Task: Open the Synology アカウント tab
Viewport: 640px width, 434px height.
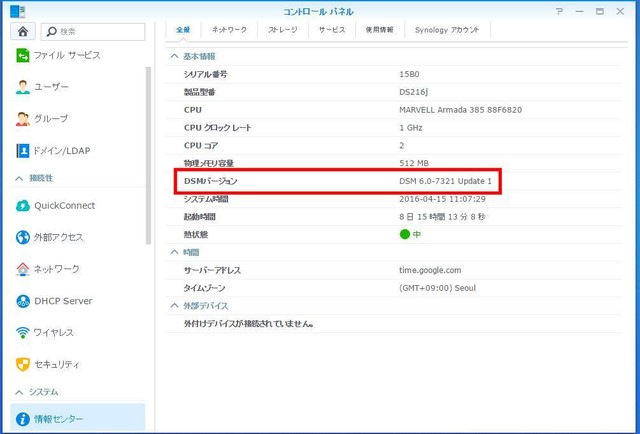Action: [x=447, y=30]
